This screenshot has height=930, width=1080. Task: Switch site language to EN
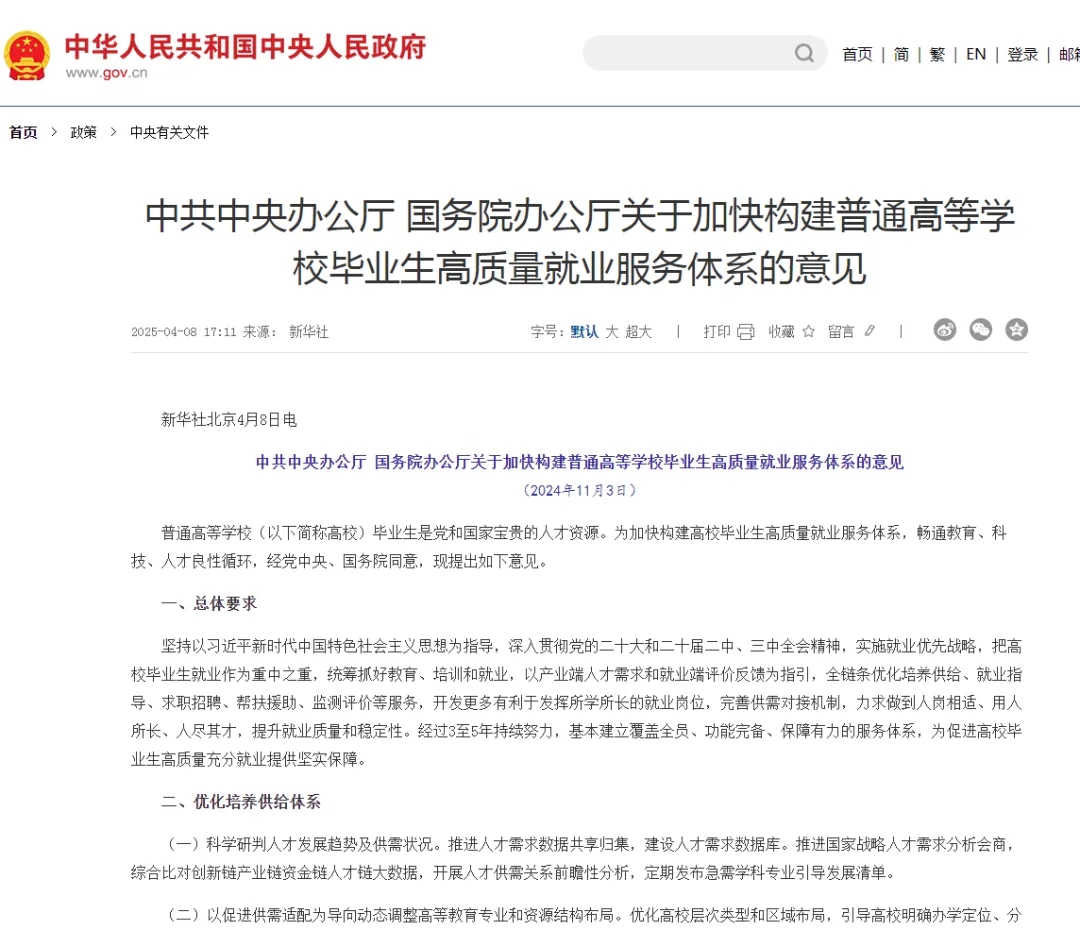pos(976,54)
